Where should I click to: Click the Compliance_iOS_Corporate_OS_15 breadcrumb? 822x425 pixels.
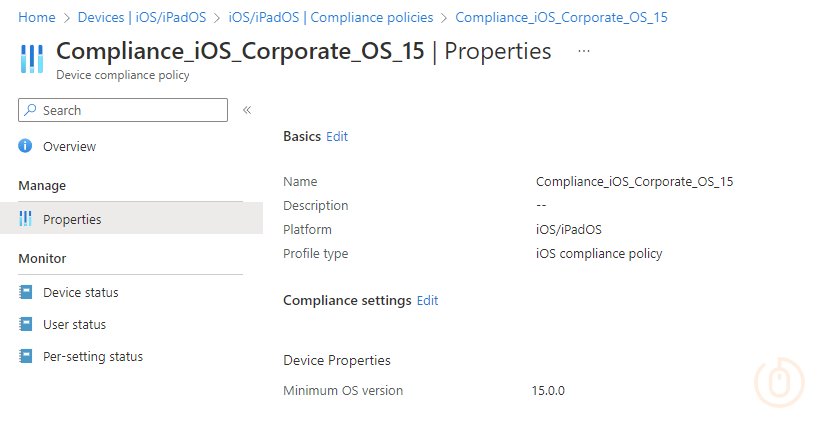561,18
